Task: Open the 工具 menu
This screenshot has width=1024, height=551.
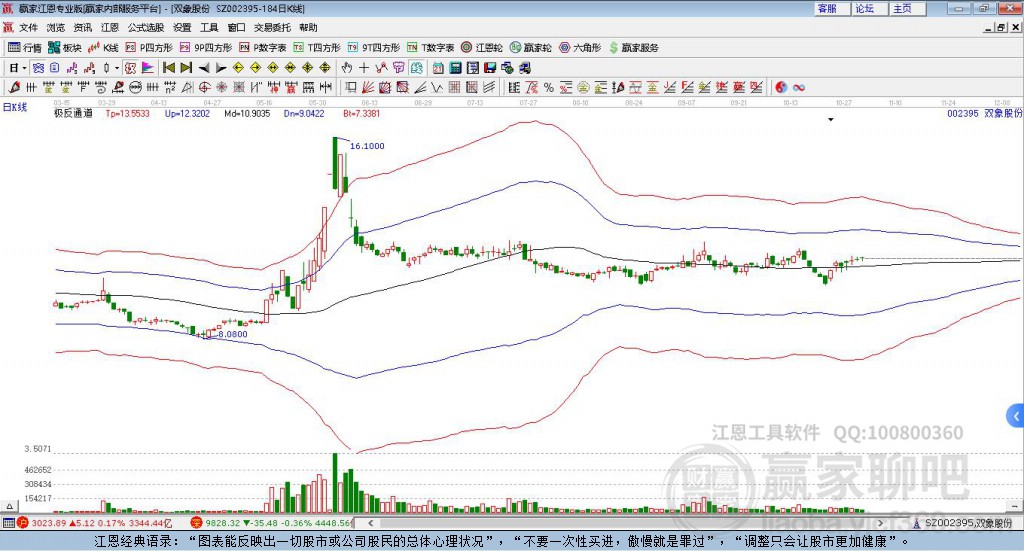Action: tap(209, 27)
